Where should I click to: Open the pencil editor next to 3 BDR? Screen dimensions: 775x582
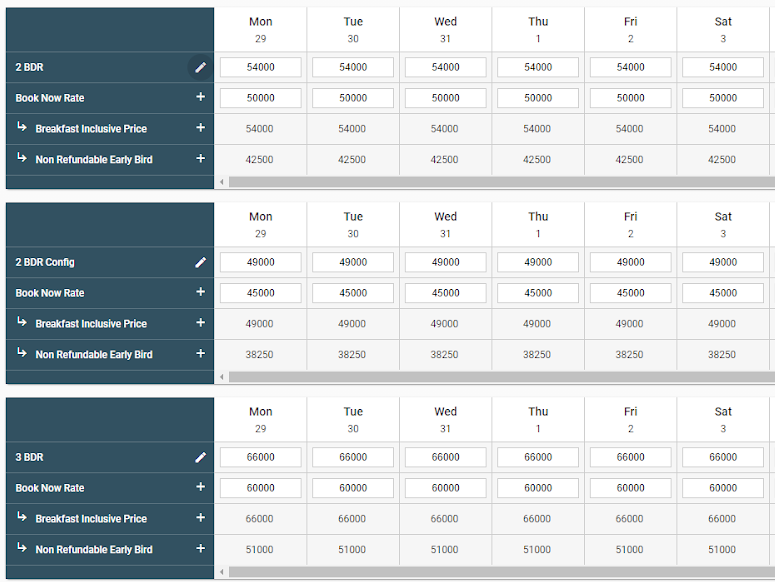click(x=200, y=457)
